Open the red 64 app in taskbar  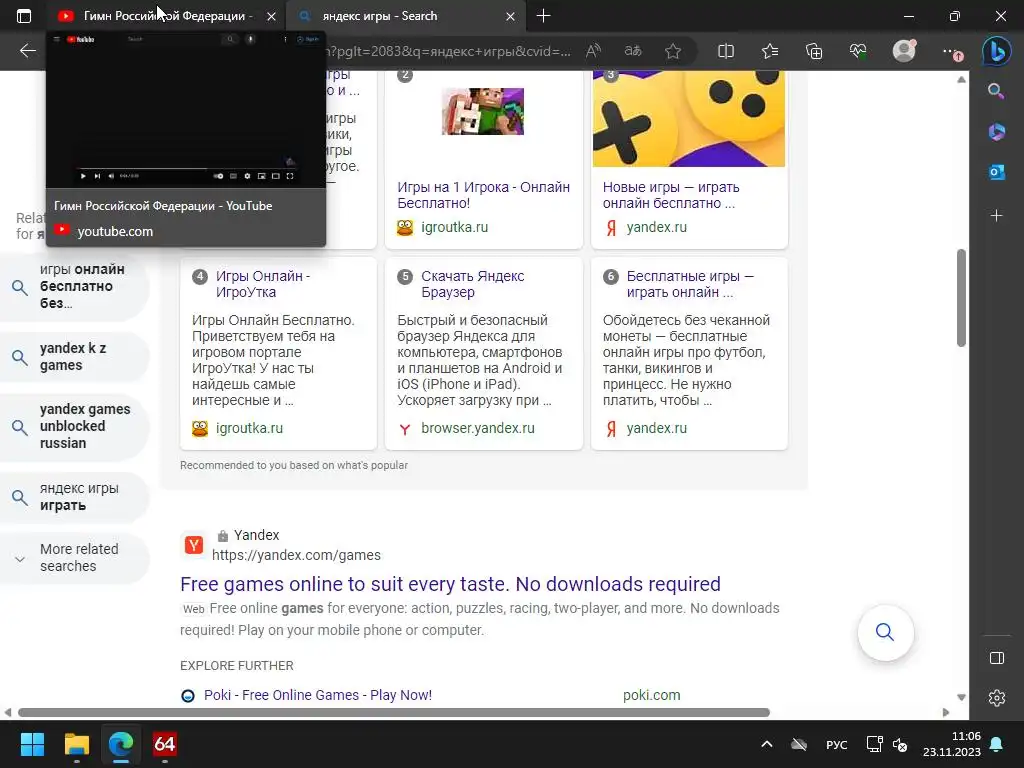pyautogui.click(x=165, y=744)
